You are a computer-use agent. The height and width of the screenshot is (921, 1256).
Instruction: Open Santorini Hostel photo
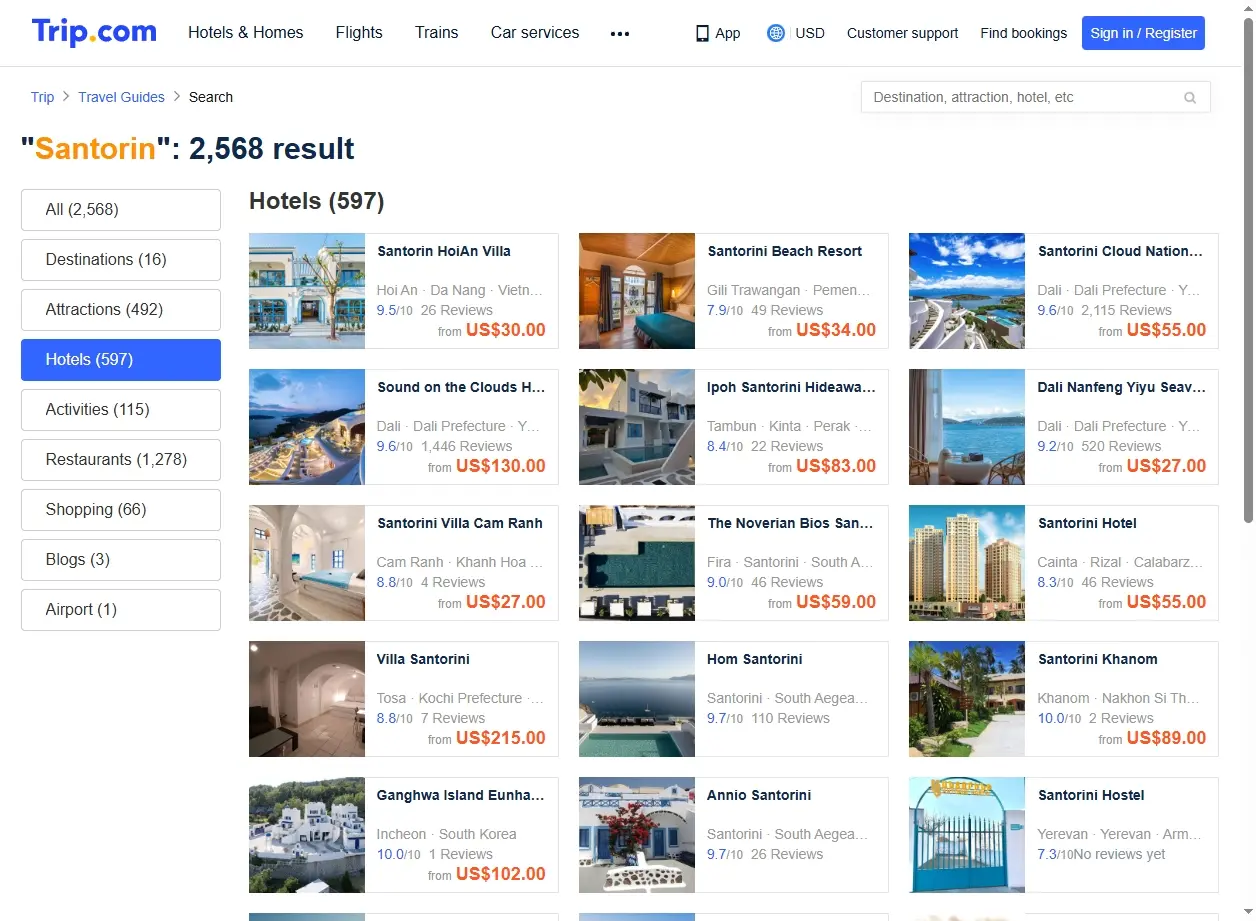point(967,835)
